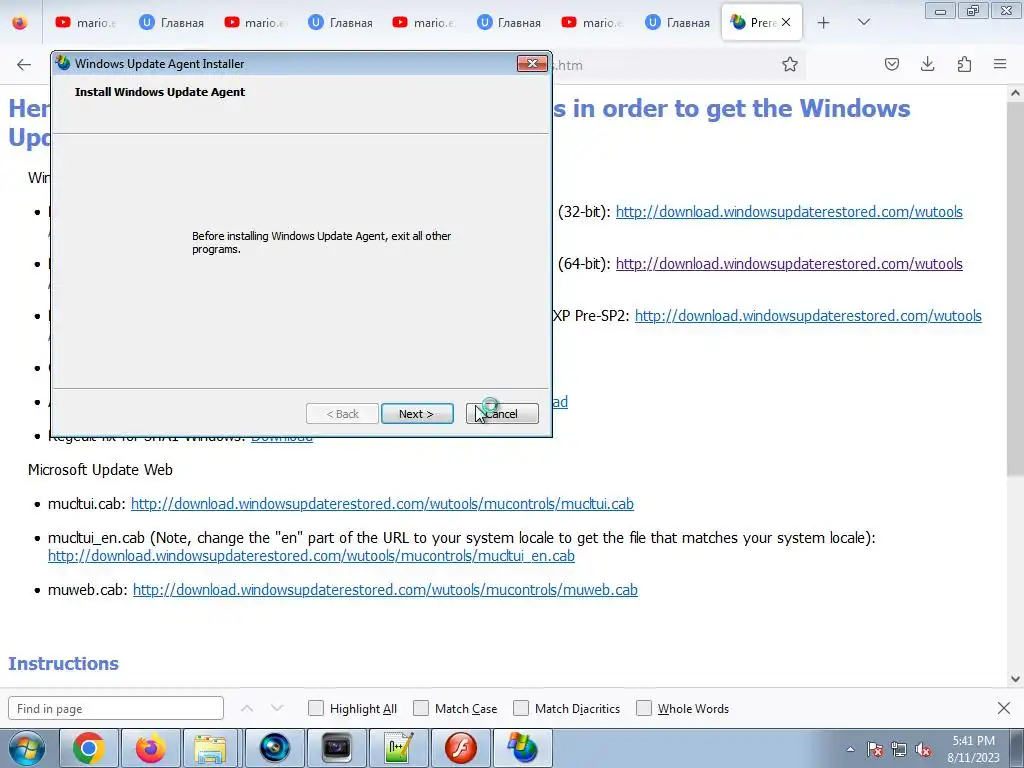Screen dimensions: 1024x768
Task: Click the 'Install Windows Update Agent' header
Action: pos(160,92)
